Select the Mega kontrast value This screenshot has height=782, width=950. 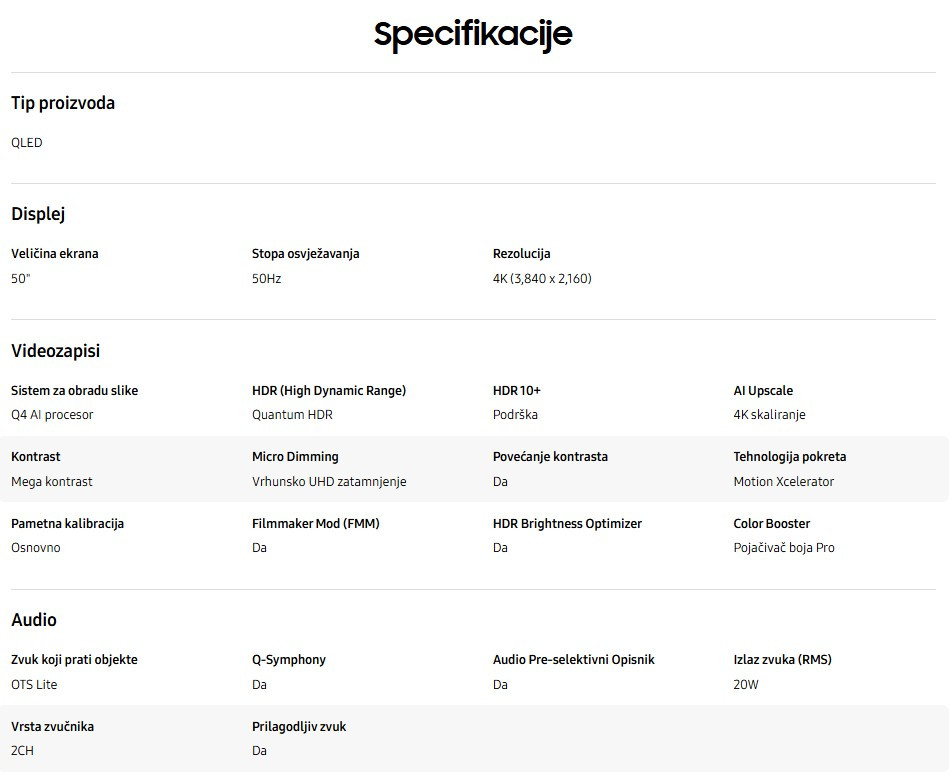tap(52, 482)
